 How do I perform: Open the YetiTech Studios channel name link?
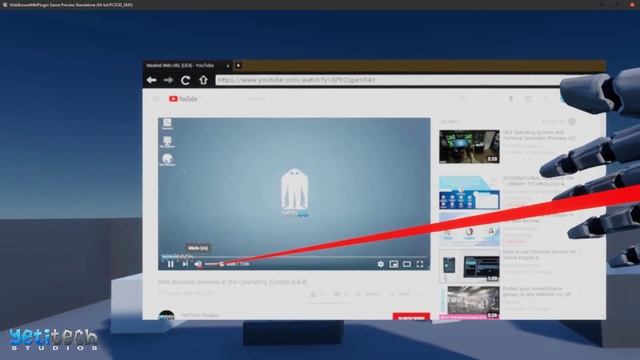[200, 315]
